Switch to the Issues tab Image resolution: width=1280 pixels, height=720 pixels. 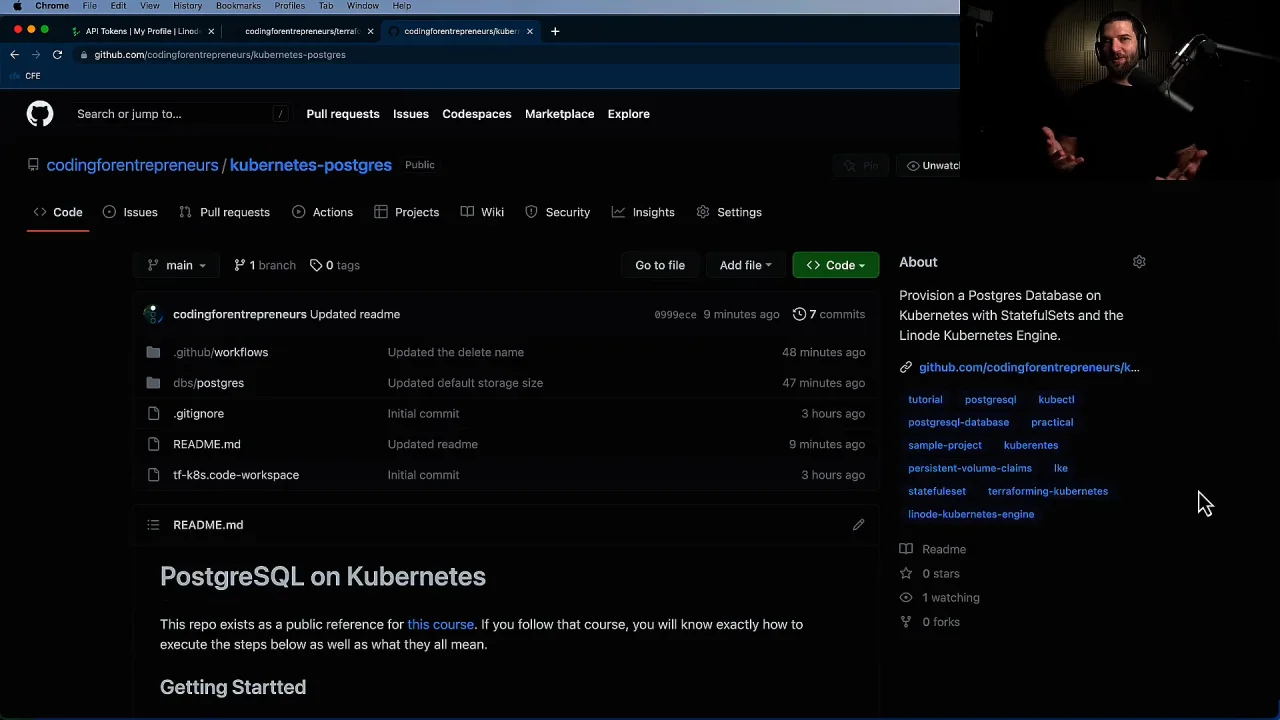pyautogui.click(x=130, y=212)
